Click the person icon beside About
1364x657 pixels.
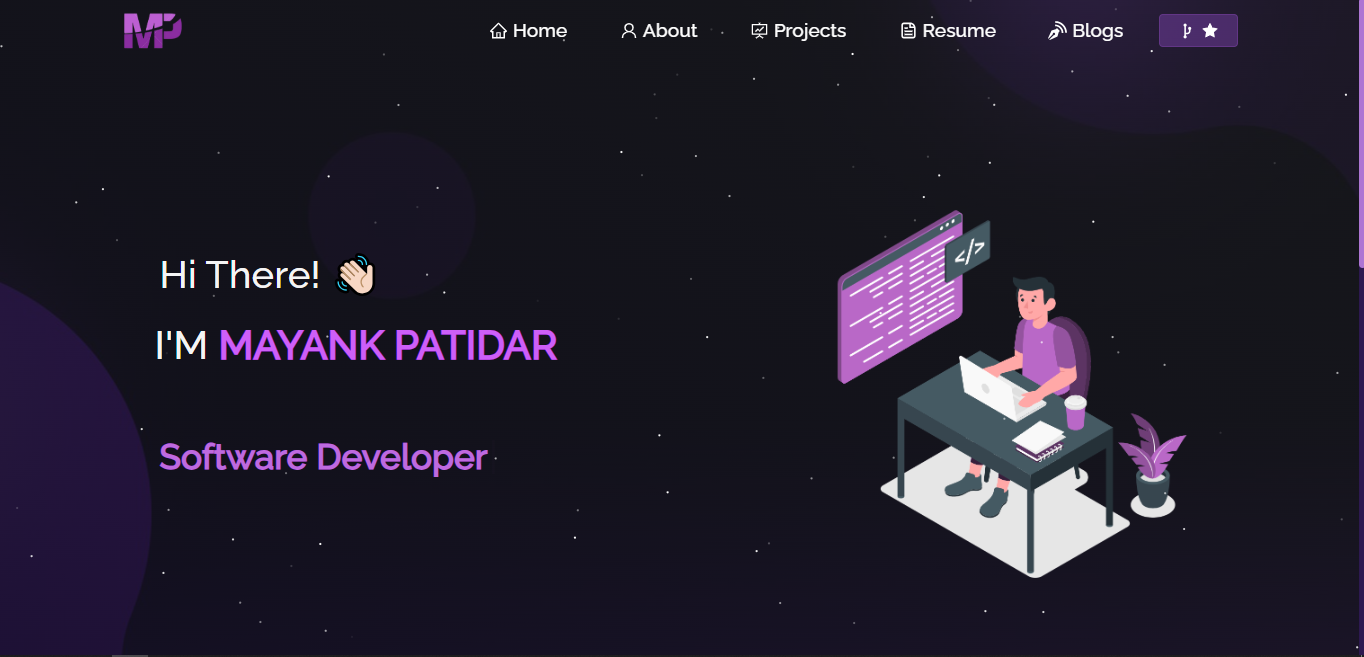[x=629, y=31]
